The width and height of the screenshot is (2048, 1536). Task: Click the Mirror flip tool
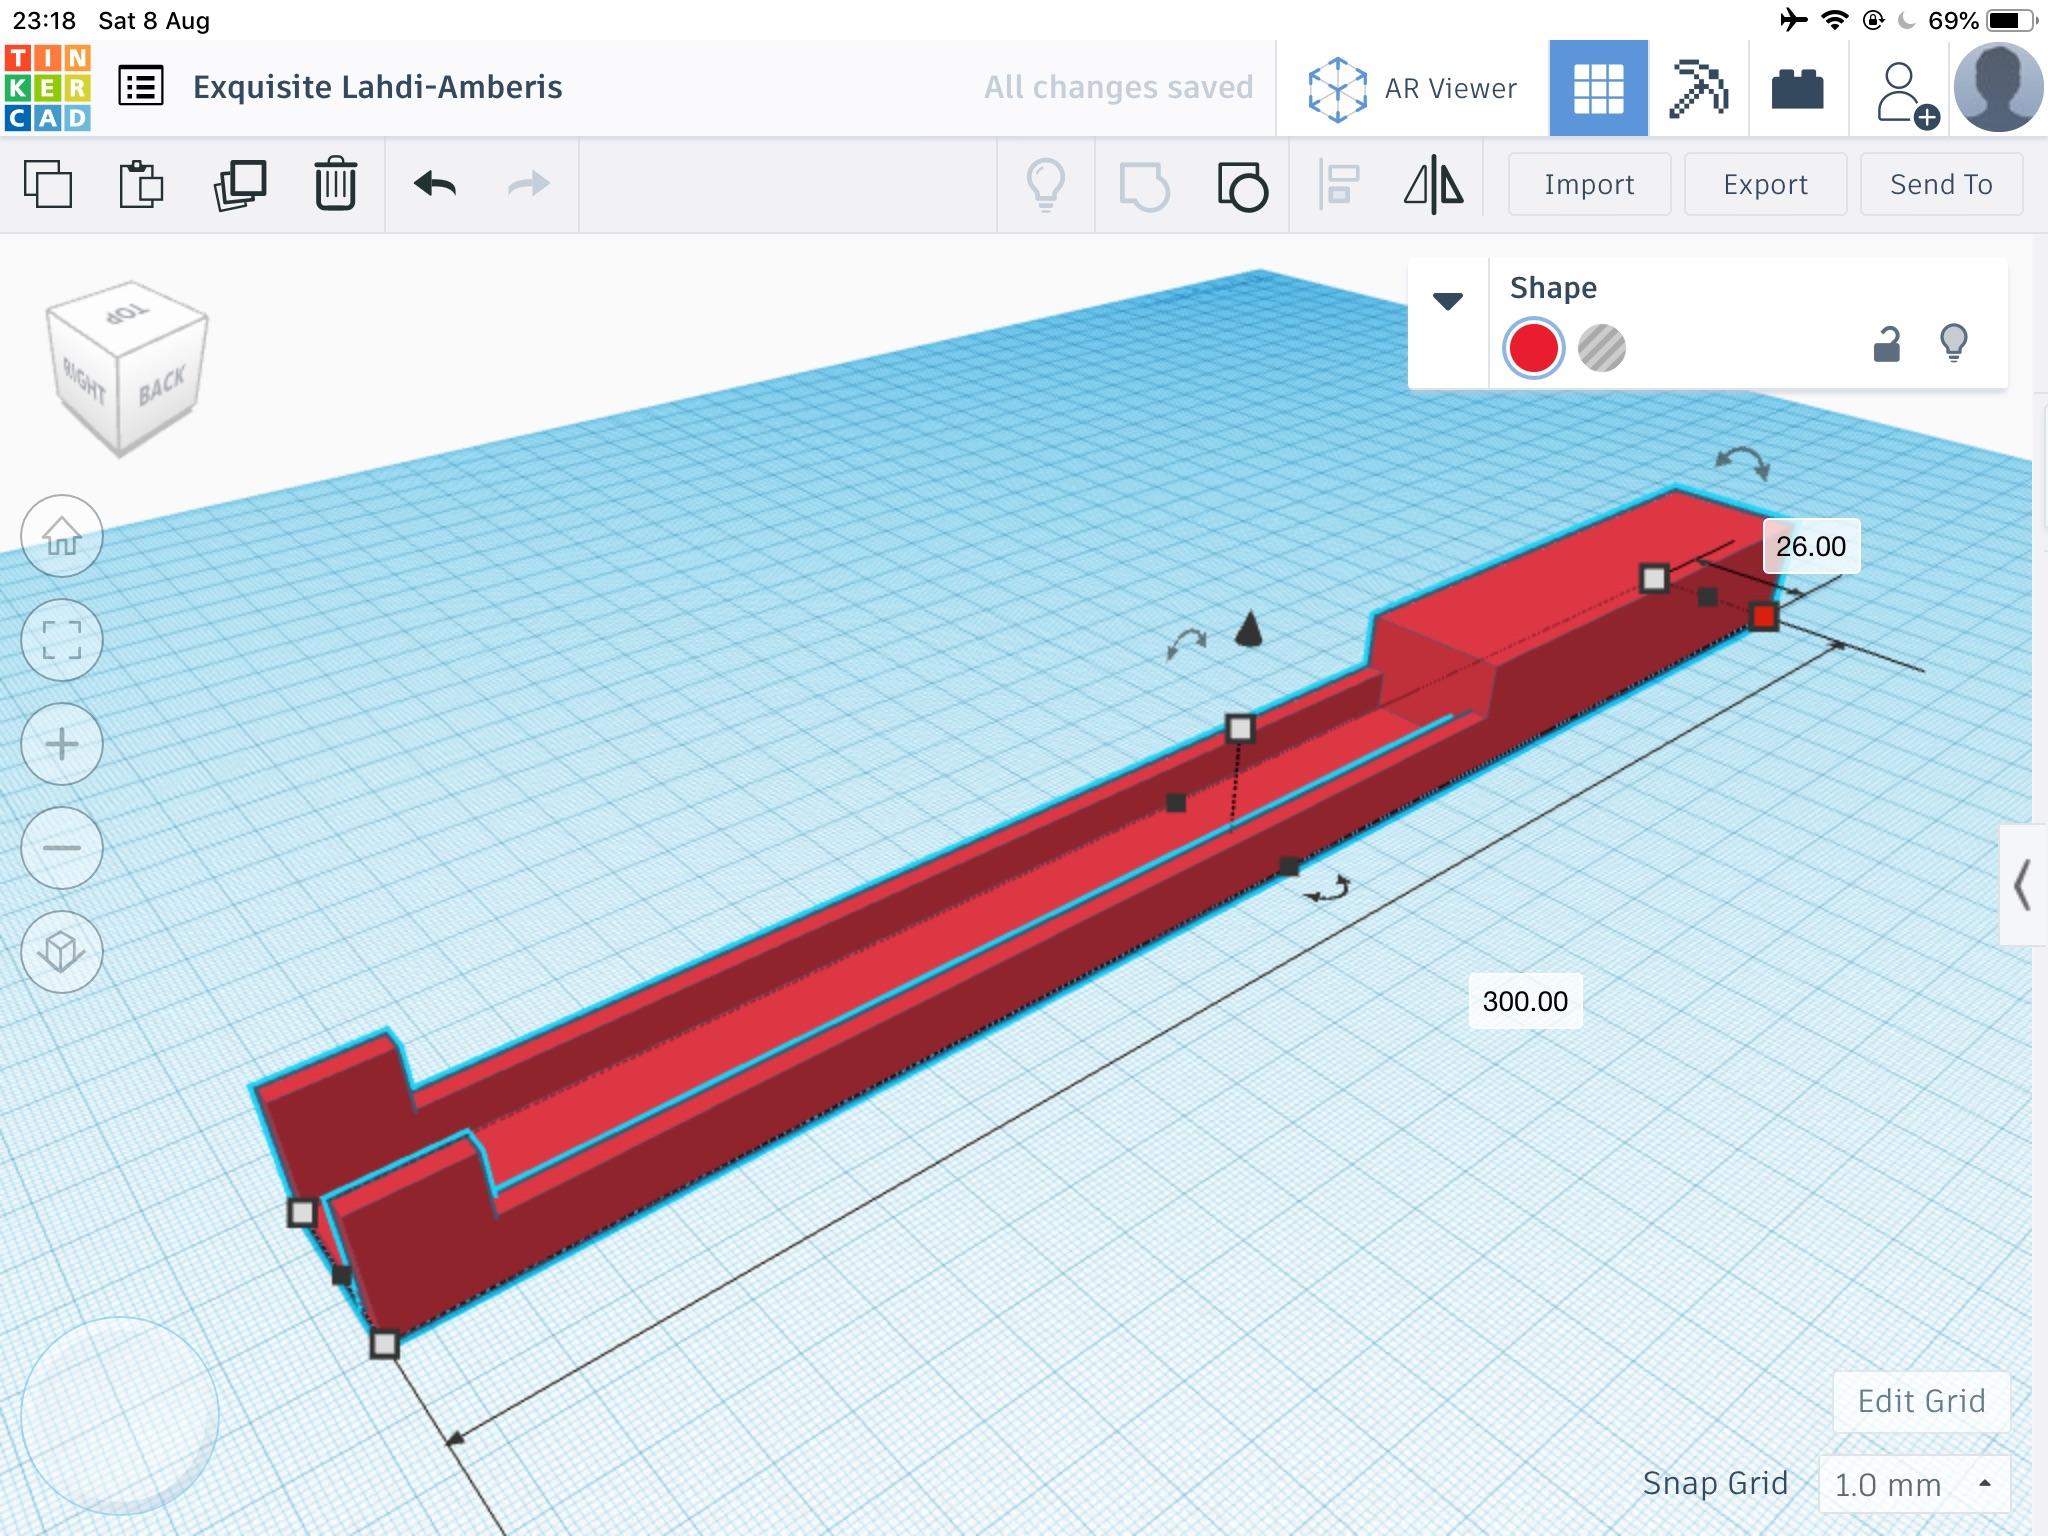coord(1433,184)
